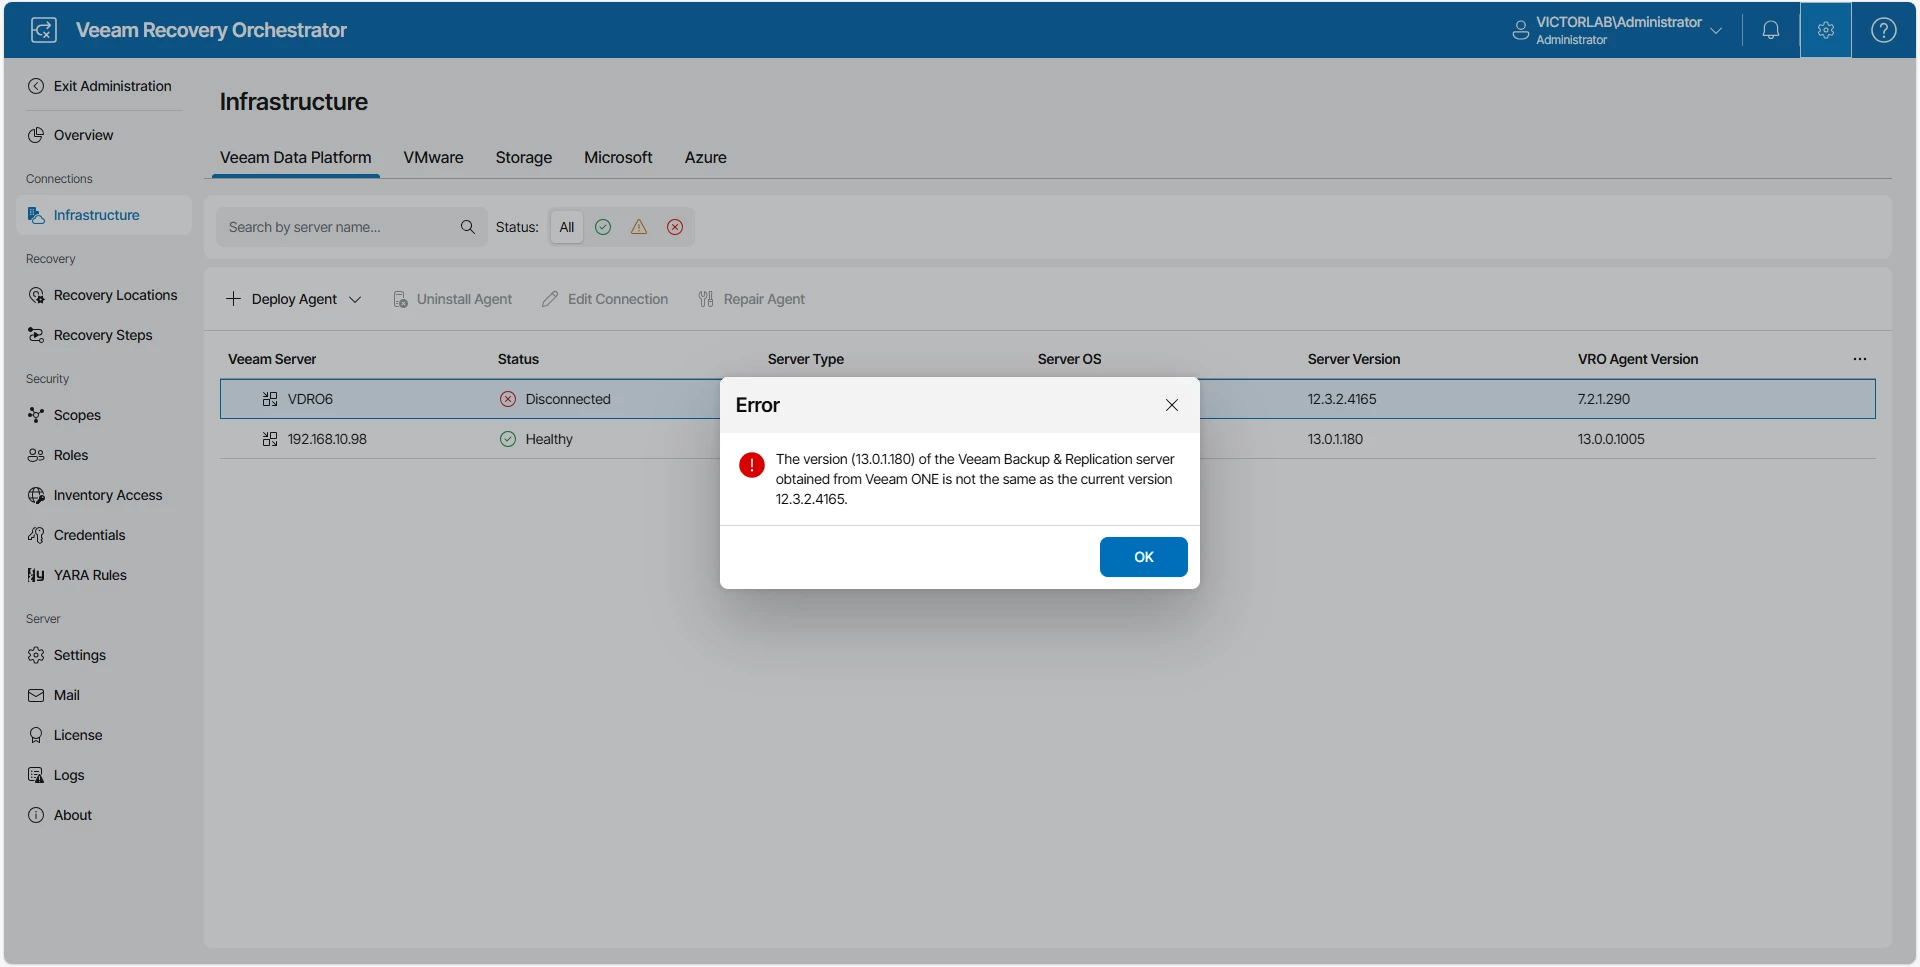This screenshot has width=1920, height=967.
Task: Click the Roles people icon
Action: (x=36, y=455)
